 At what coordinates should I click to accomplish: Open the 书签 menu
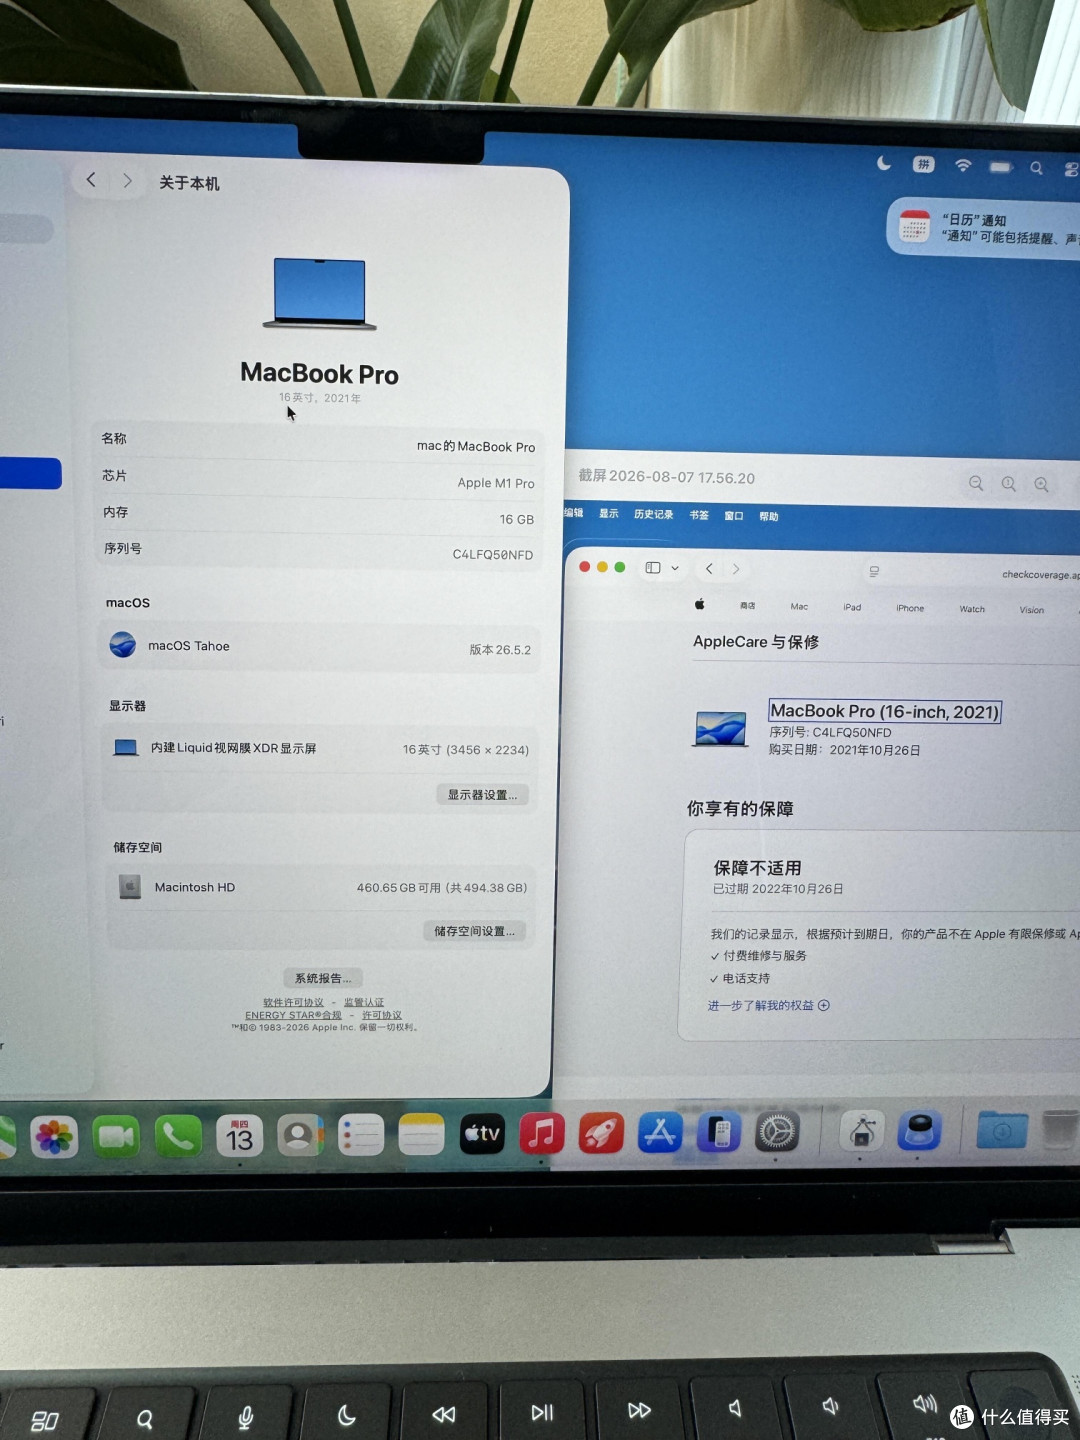699,515
